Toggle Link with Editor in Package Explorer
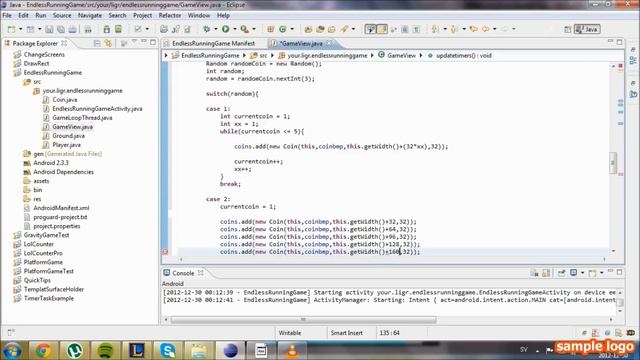Image resolution: width=640 pixels, height=360 pixels. pyautogui.click(x=108, y=43)
